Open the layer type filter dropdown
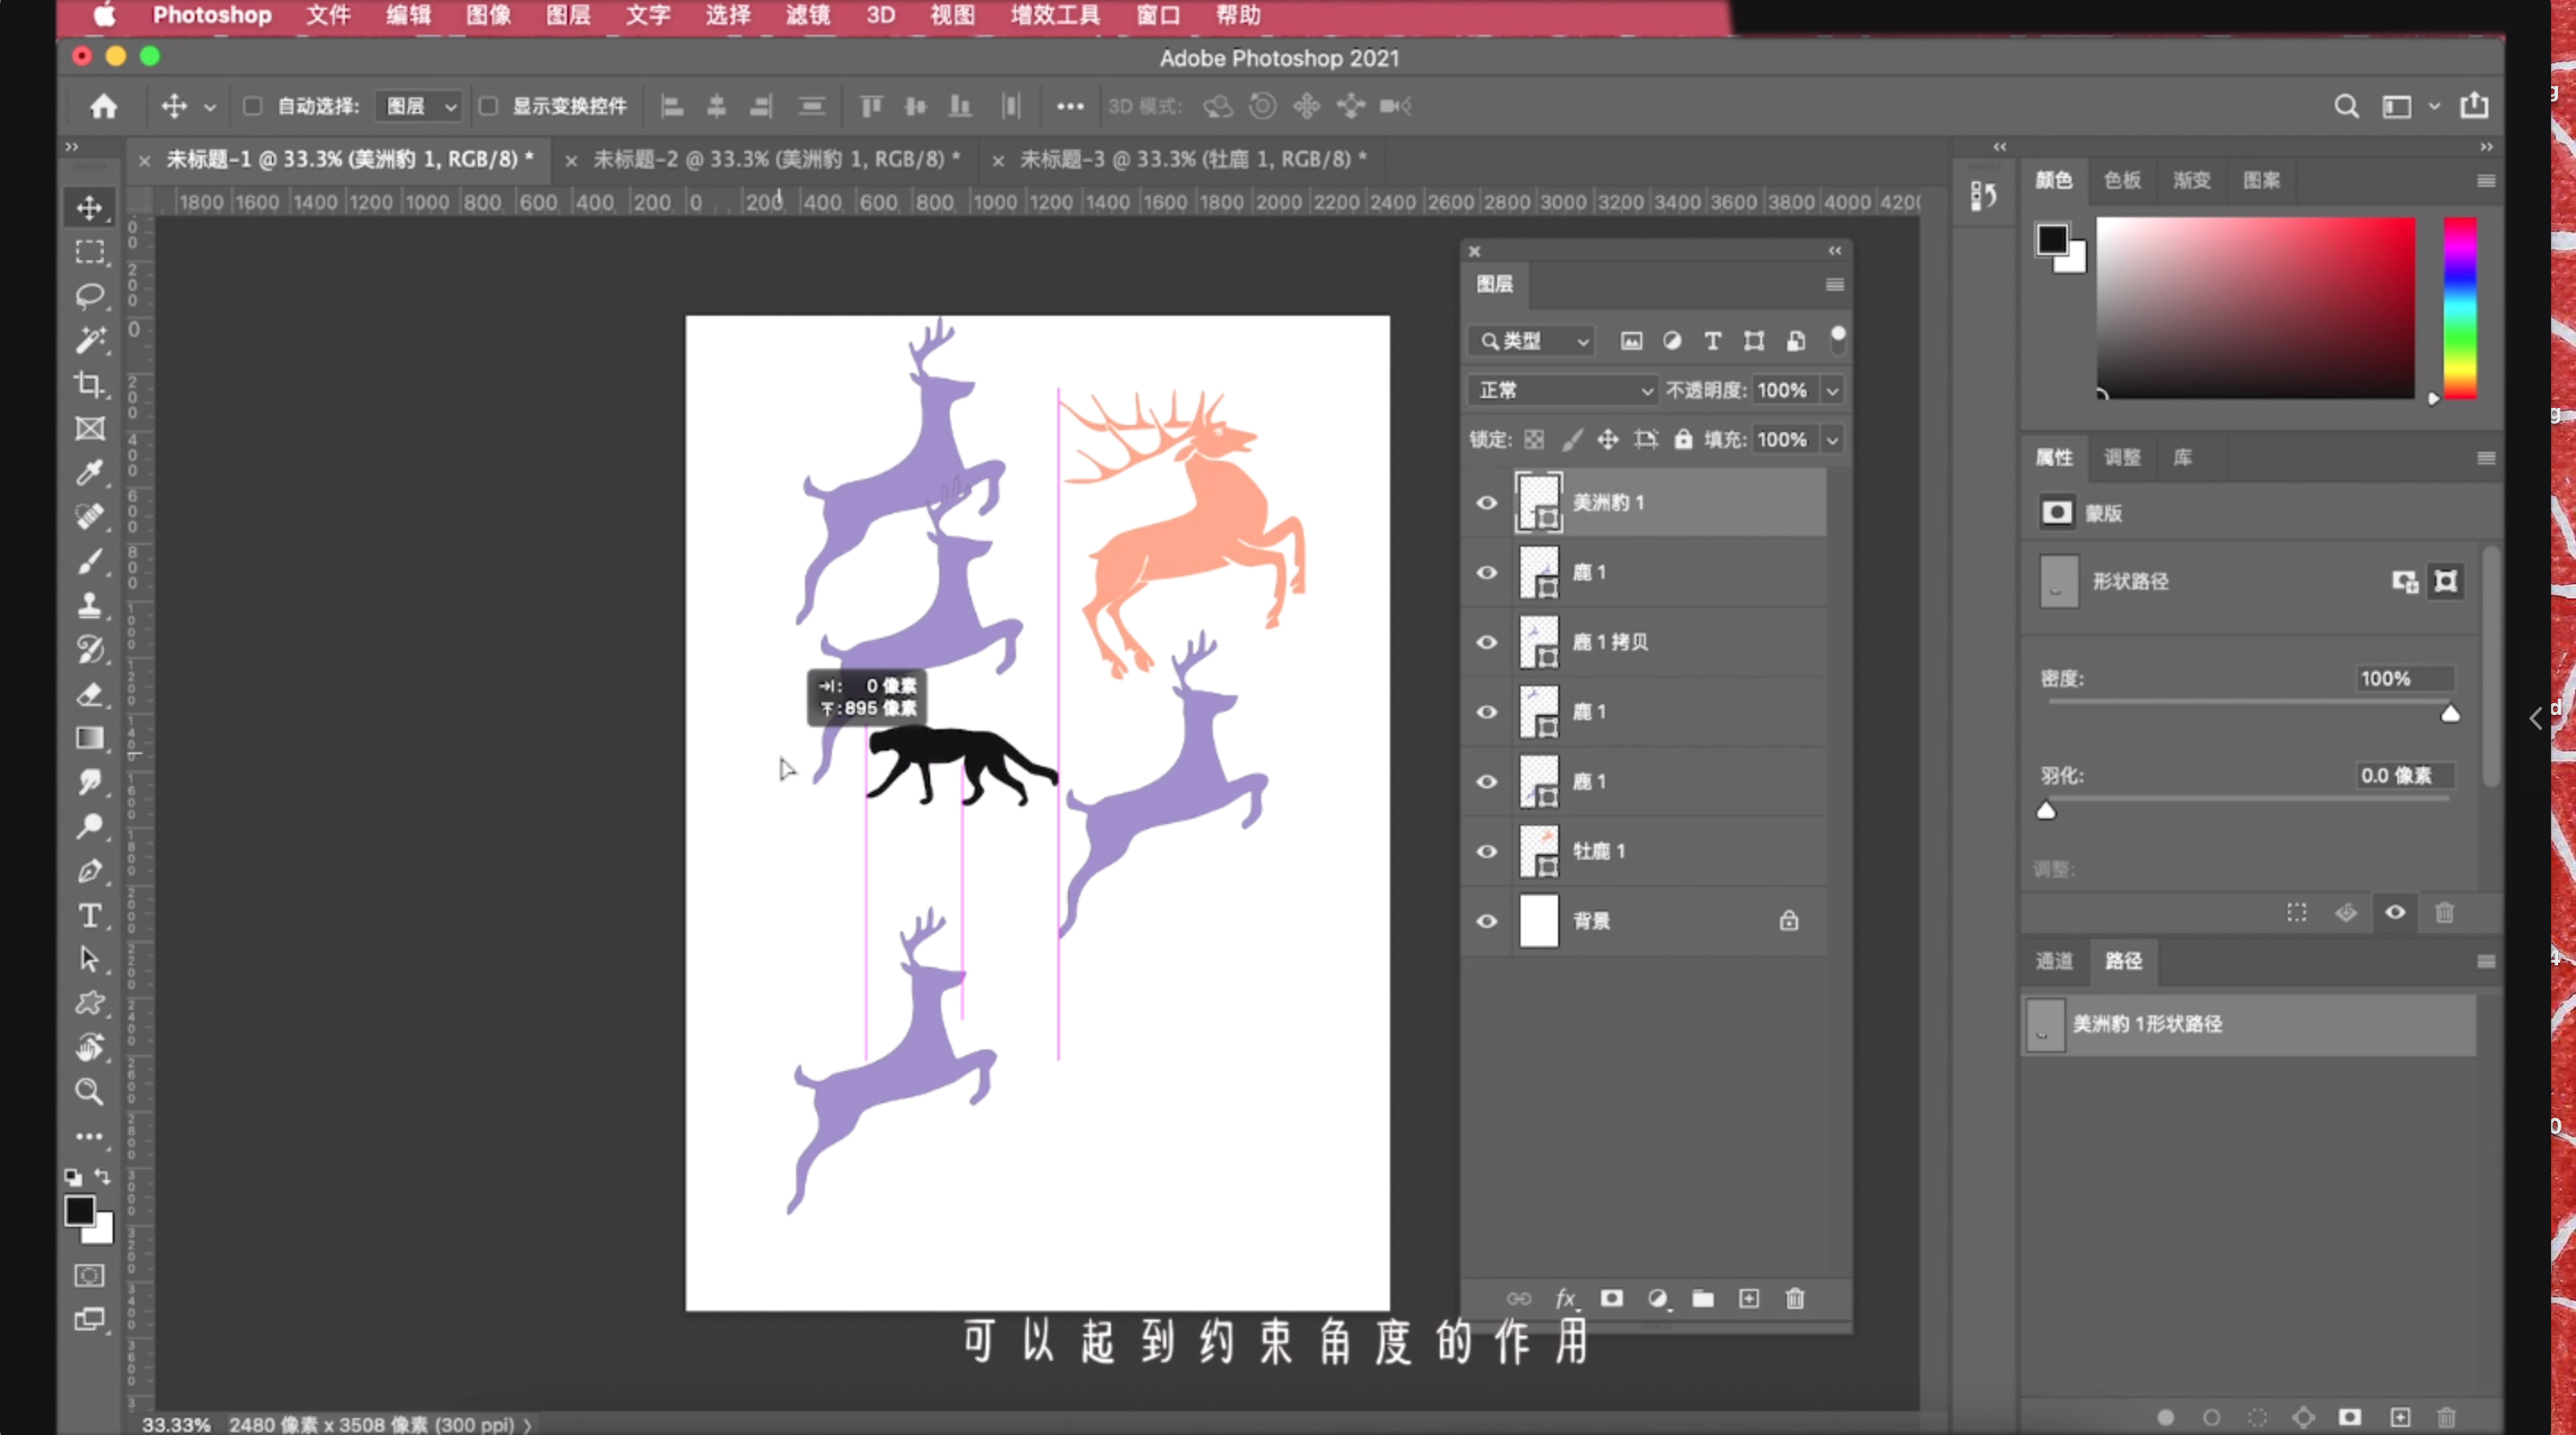The width and height of the screenshot is (2576, 1435). [1530, 339]
